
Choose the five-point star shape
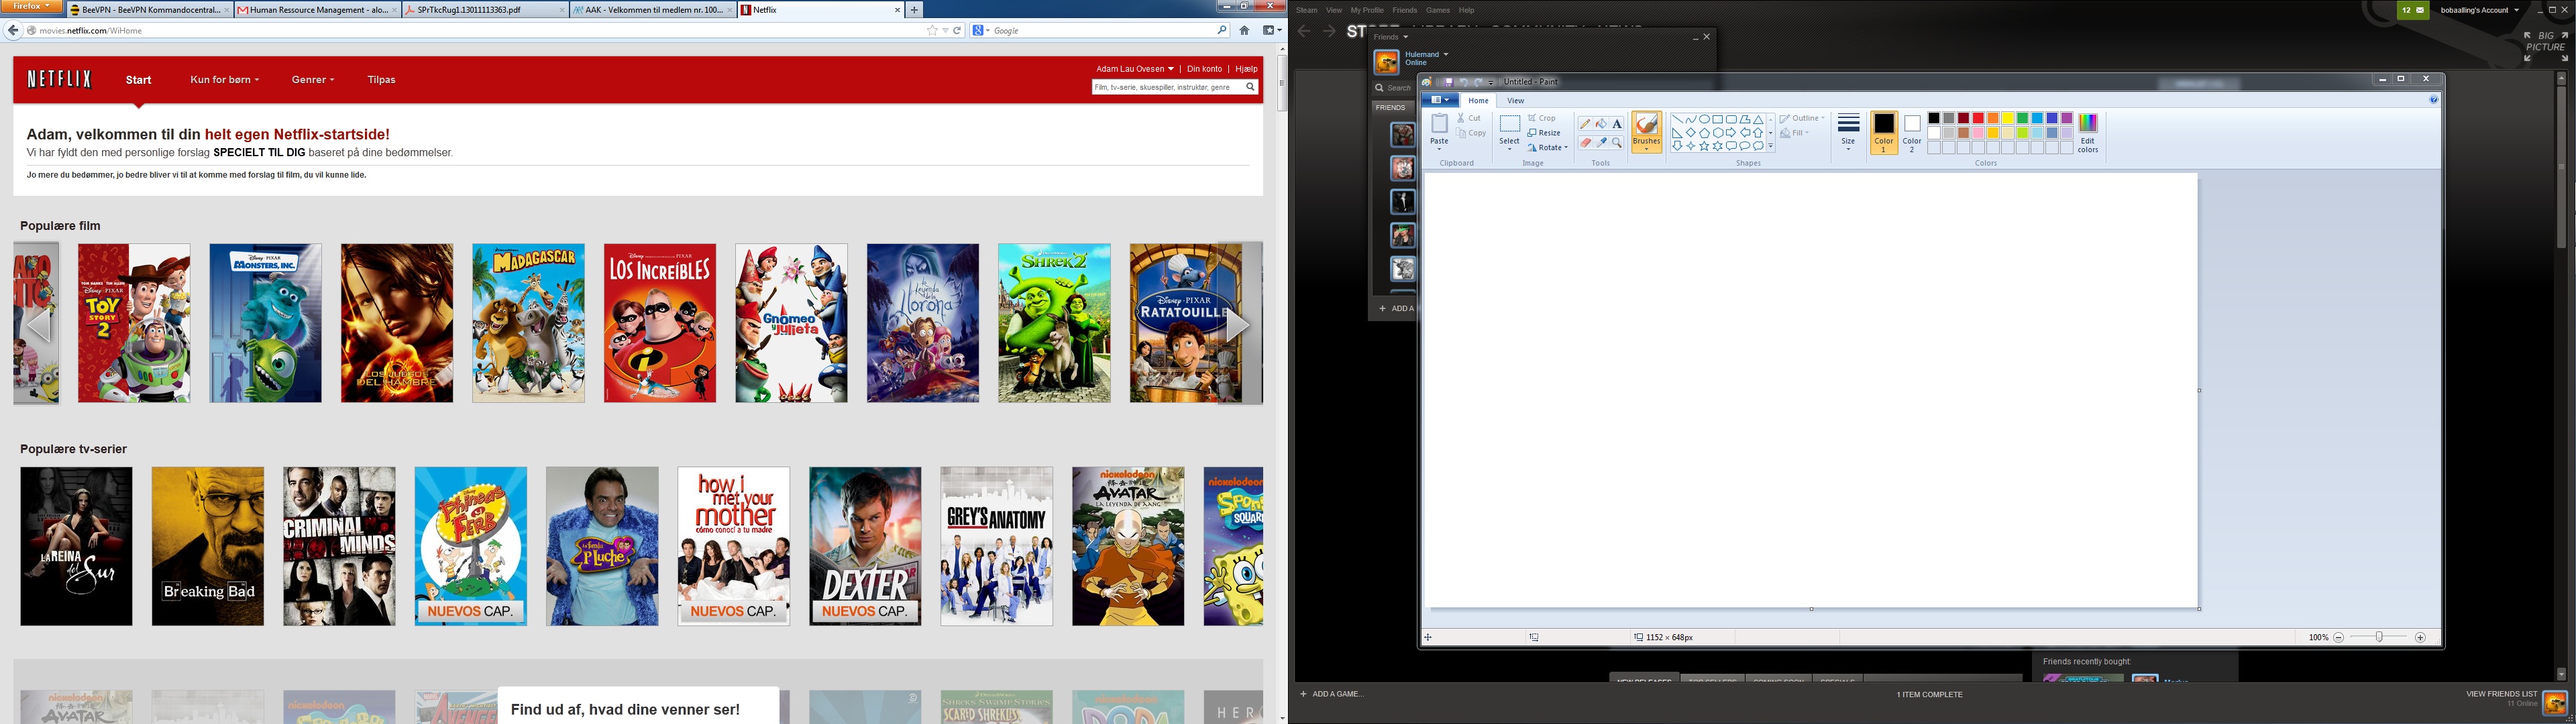[1704, 146]
